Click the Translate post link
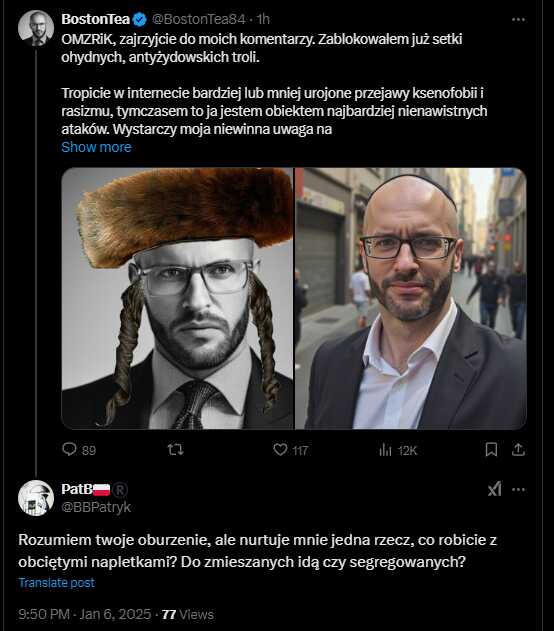The height and width of the screenshot is (631, 554). click(57, 583)
